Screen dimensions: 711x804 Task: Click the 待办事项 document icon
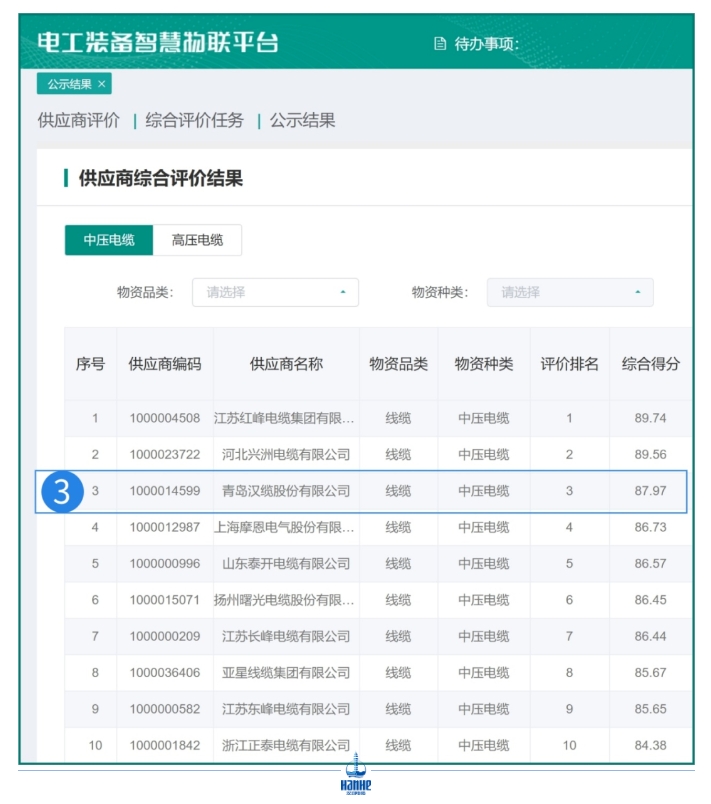click(439, 44)
